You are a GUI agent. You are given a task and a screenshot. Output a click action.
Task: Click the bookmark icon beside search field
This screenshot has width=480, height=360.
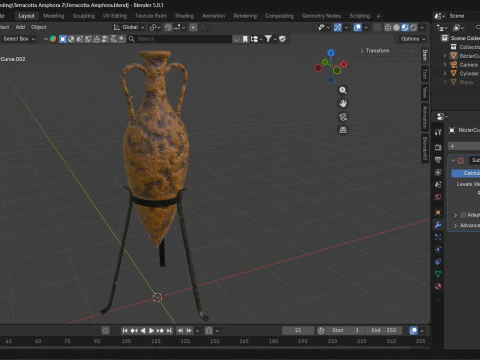point(245,39)
